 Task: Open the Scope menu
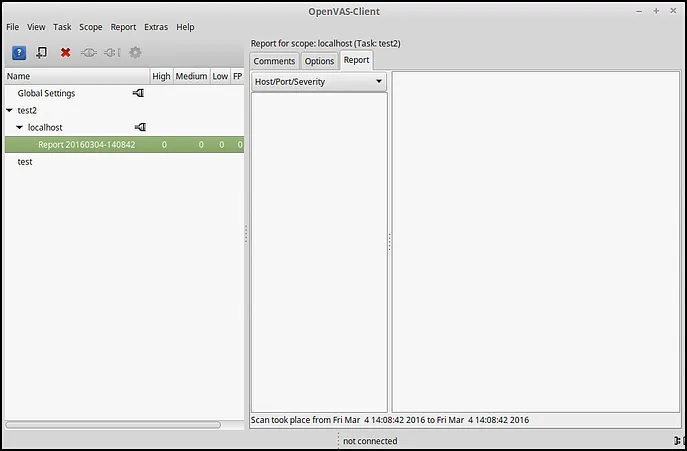[x=91, y=27]
